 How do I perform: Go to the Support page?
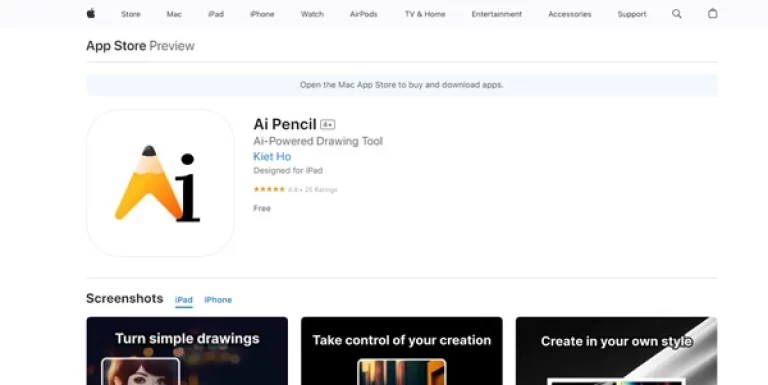tap(632, 14)
